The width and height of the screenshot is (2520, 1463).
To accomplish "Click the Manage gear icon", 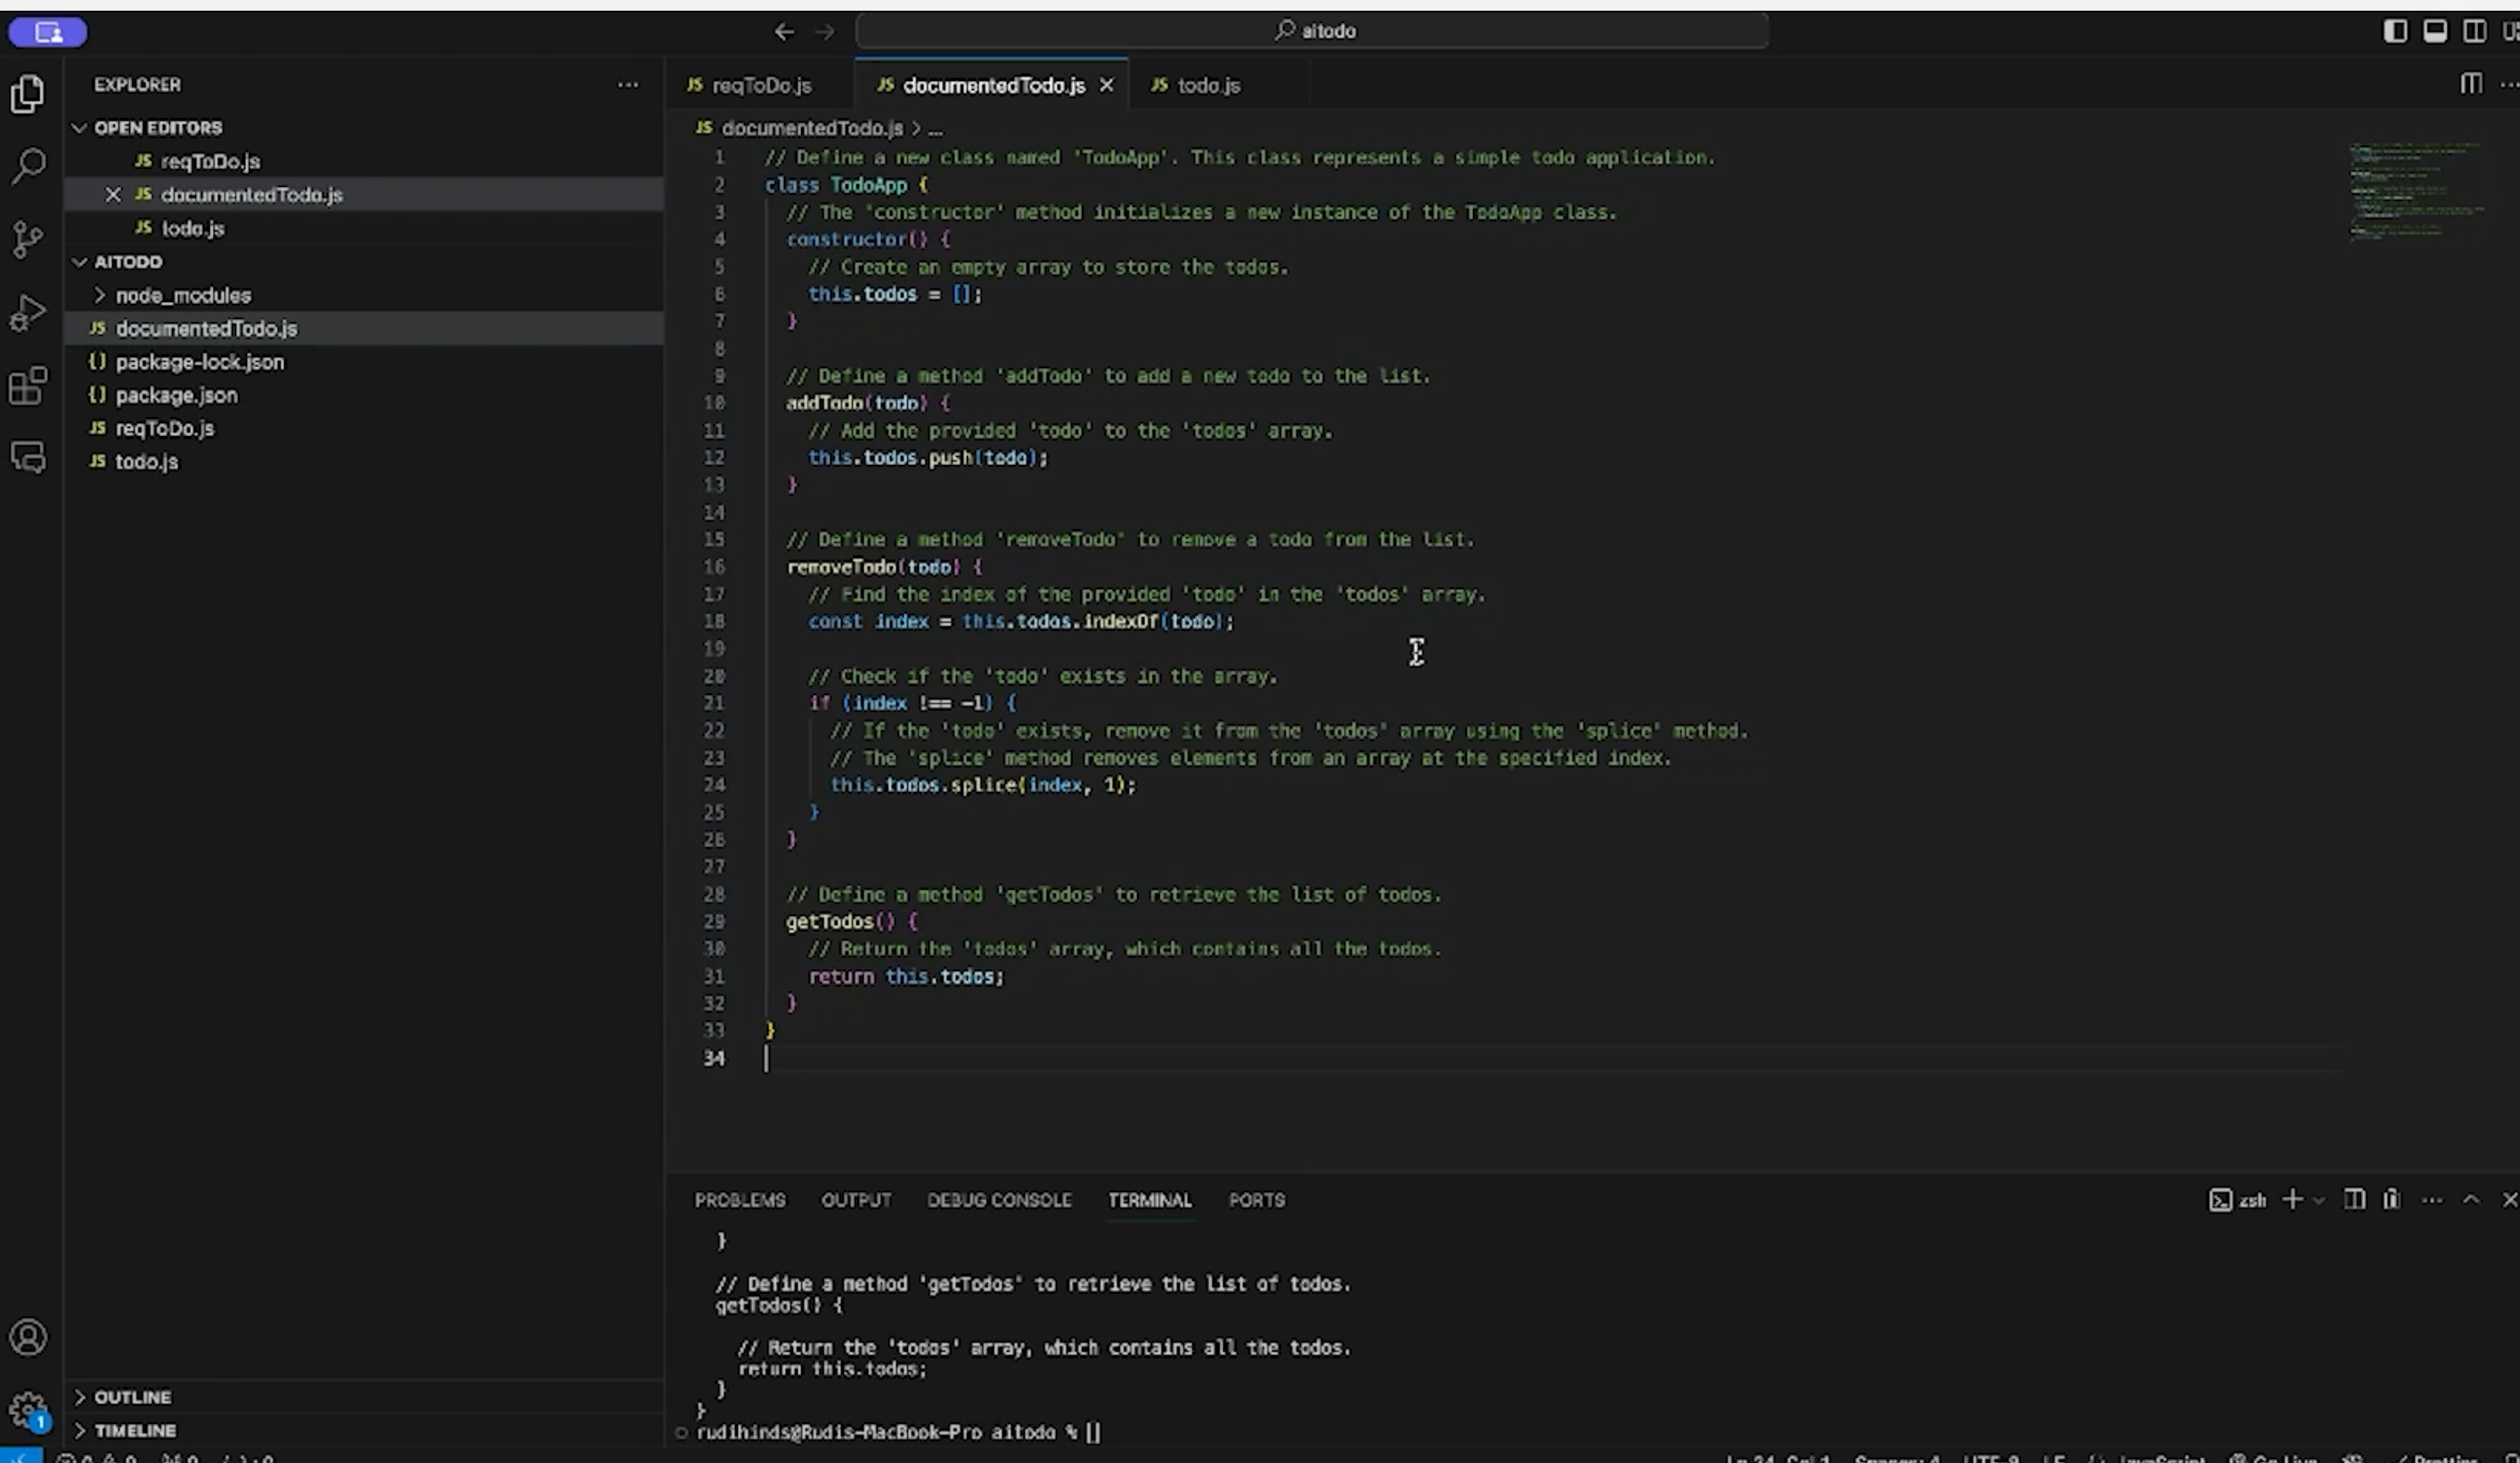I will point(28,1410).
